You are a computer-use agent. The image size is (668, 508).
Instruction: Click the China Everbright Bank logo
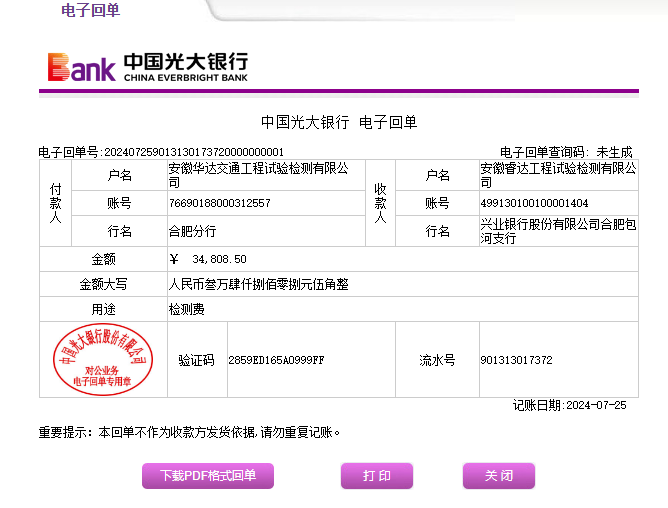148,66
